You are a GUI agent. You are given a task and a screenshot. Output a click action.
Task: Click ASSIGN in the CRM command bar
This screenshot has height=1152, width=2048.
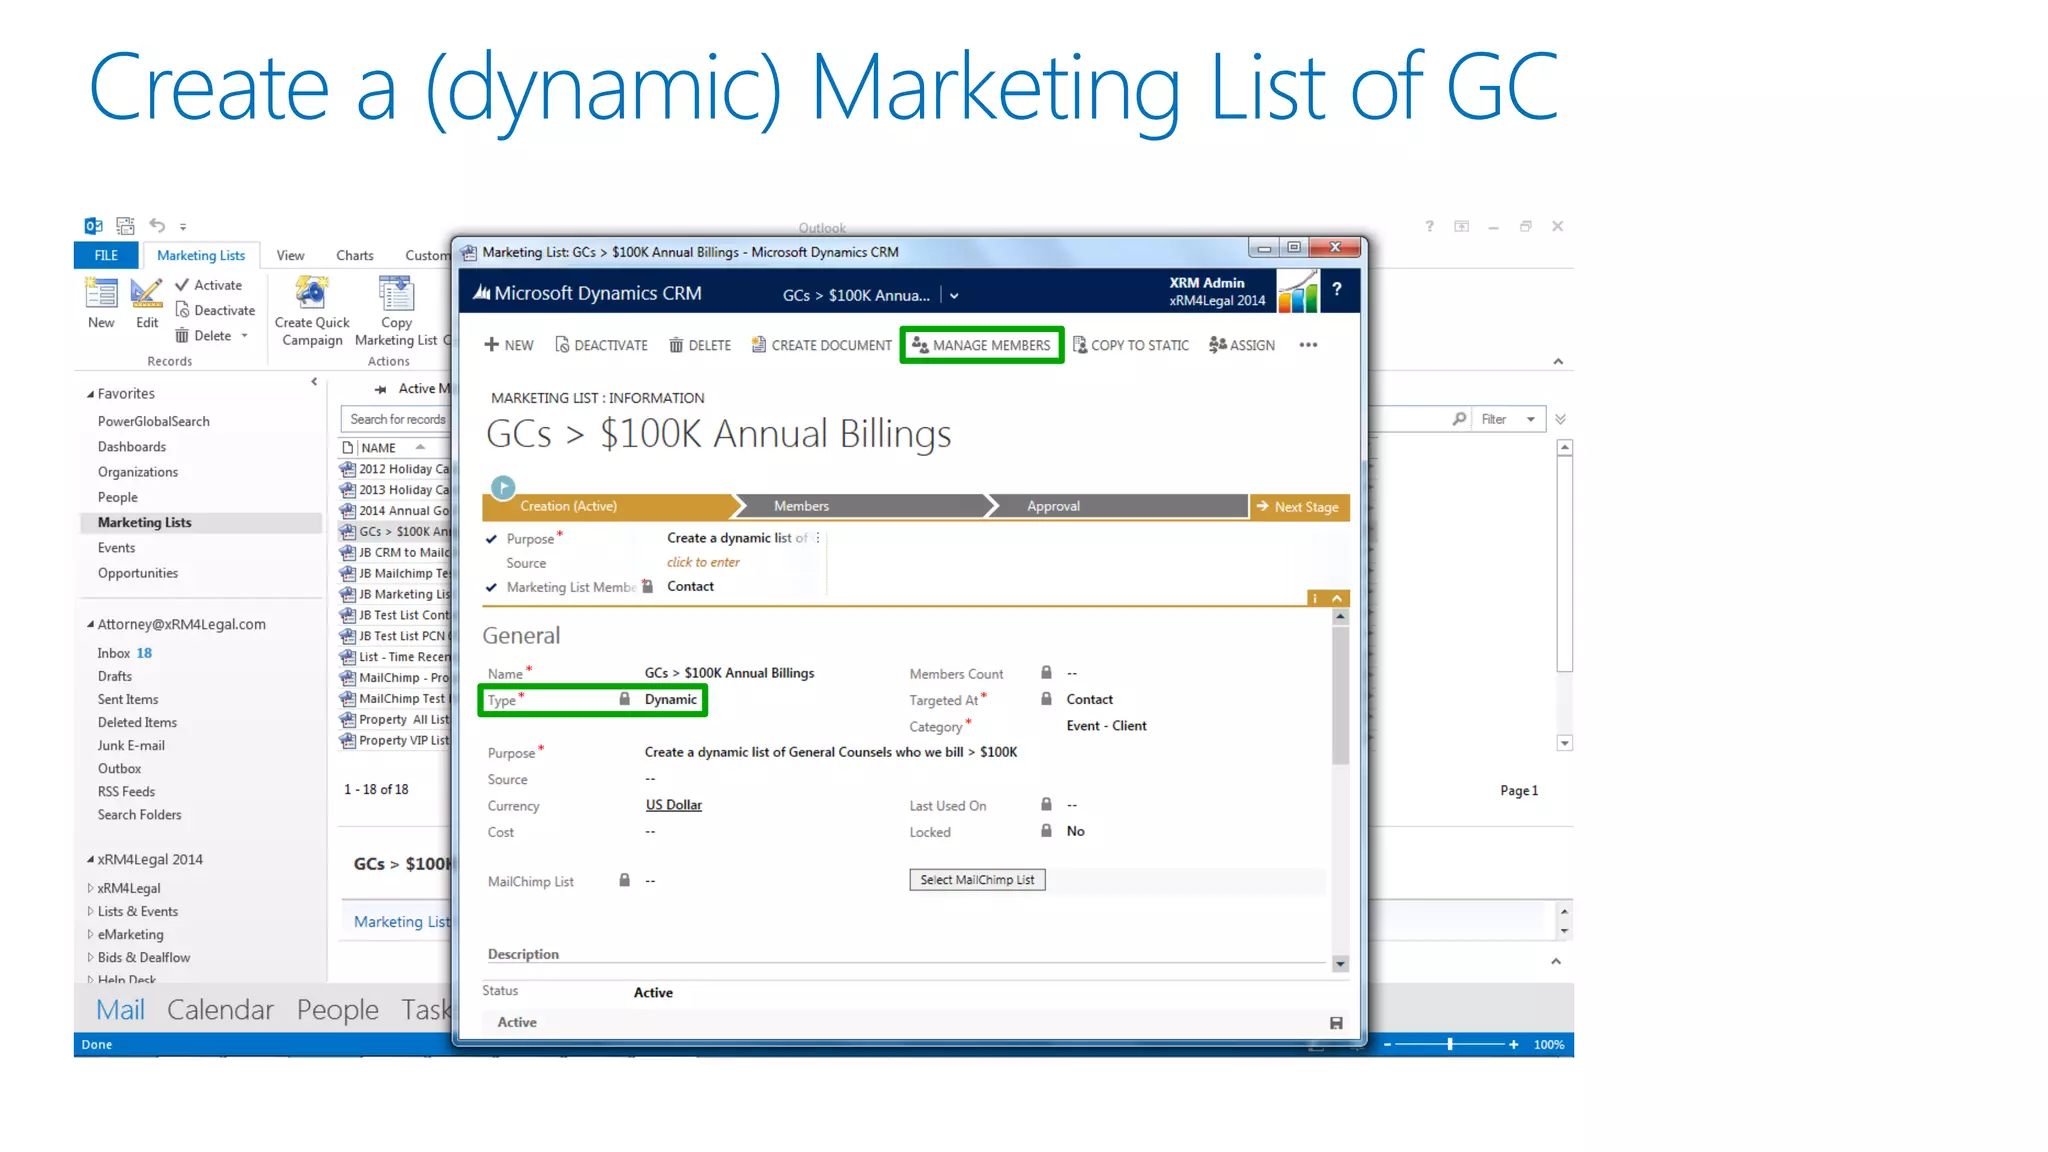[x=1242, y=345]
